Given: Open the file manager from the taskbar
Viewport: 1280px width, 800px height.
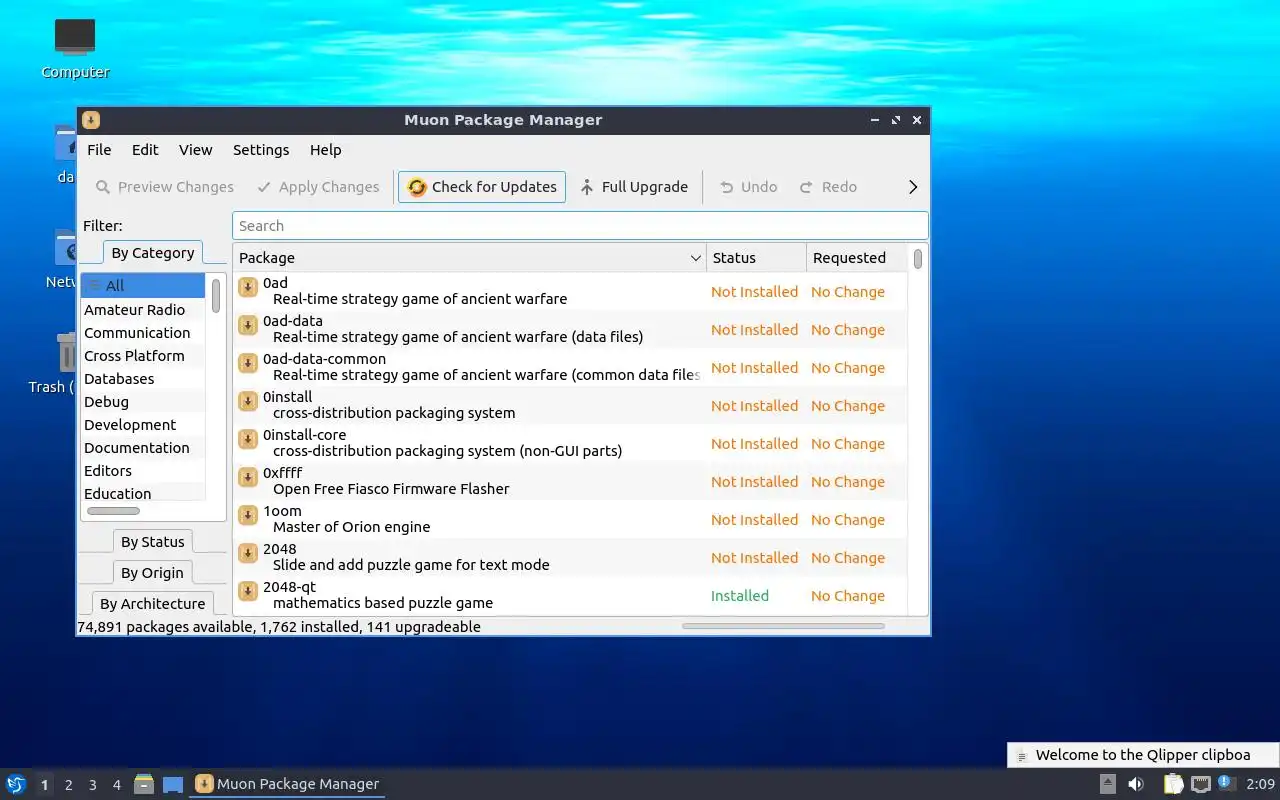Looking at the screenshot, I should (x=144, y=784).
